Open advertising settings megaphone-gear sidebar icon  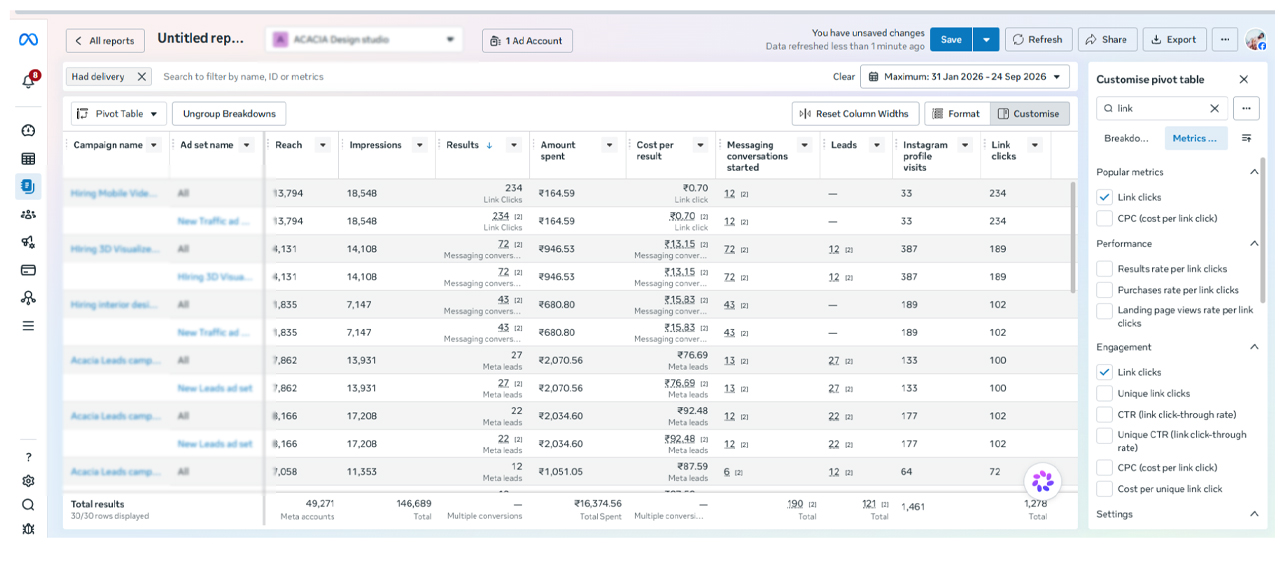[x=28, y=242]
